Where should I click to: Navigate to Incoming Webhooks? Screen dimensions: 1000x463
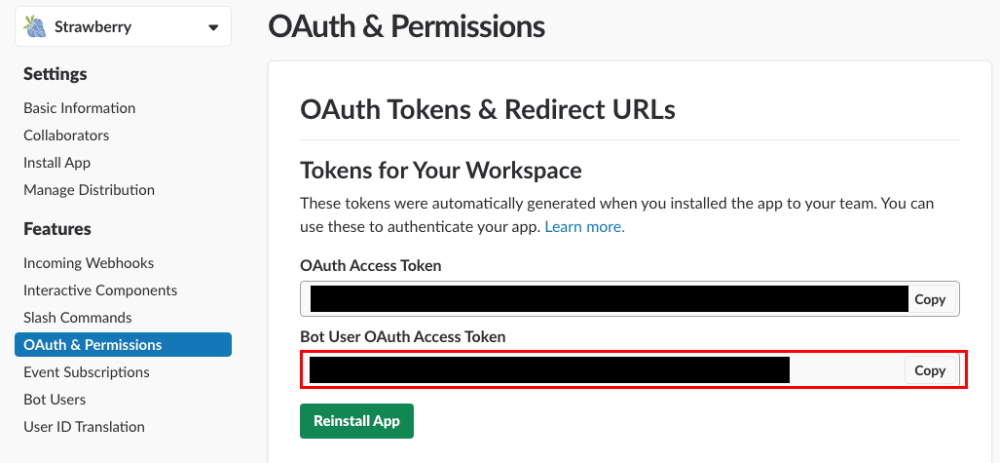pyautogui.click(x=89, y=263)
